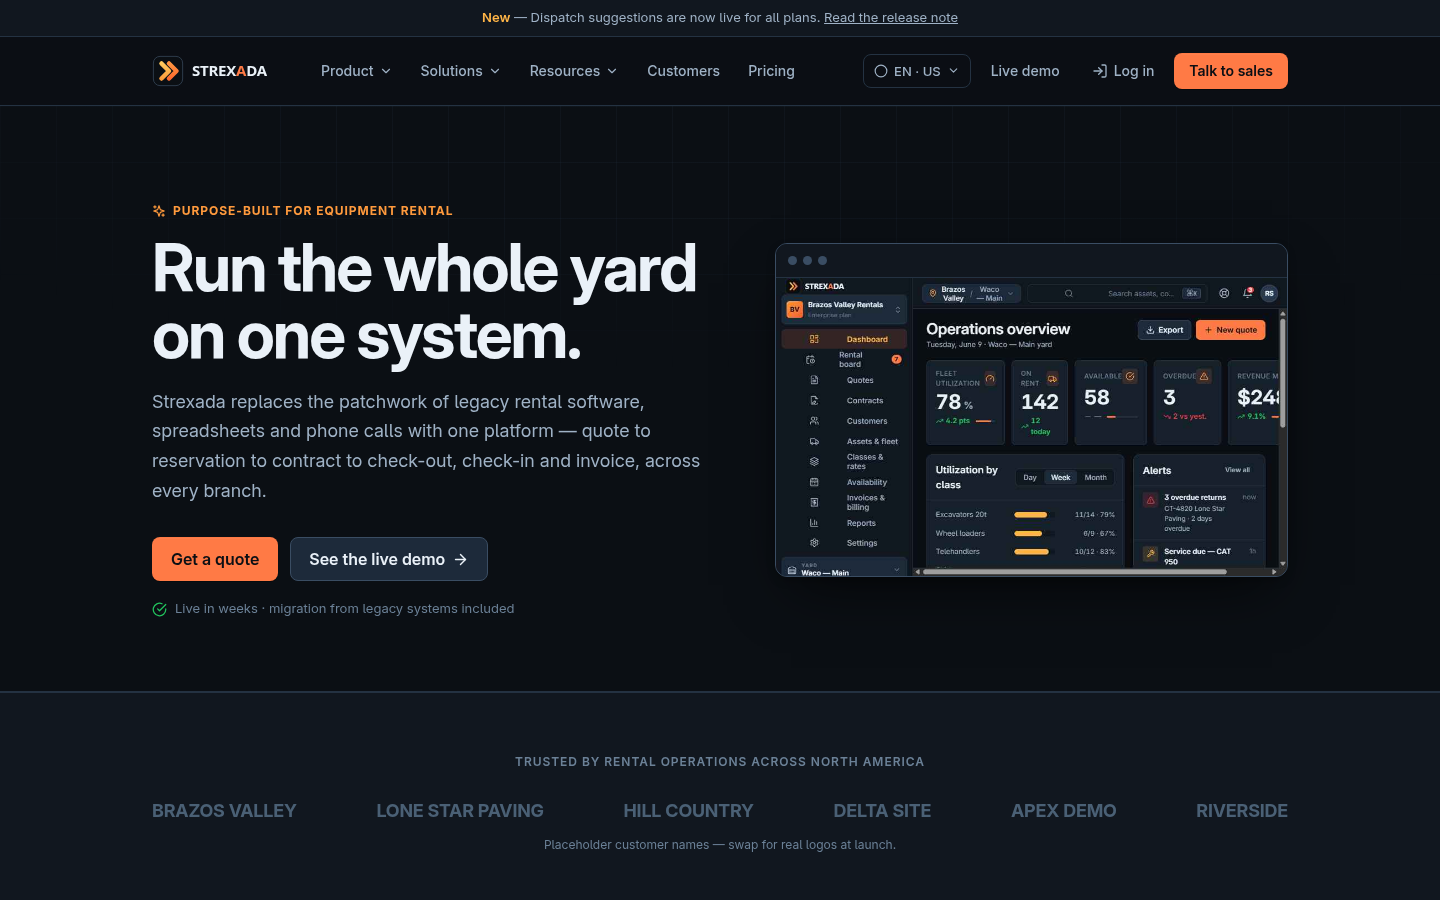Click the Dashboard grid icon in the preview sidebar
This screenshot has width=1440, height=900.
point(814,339)
